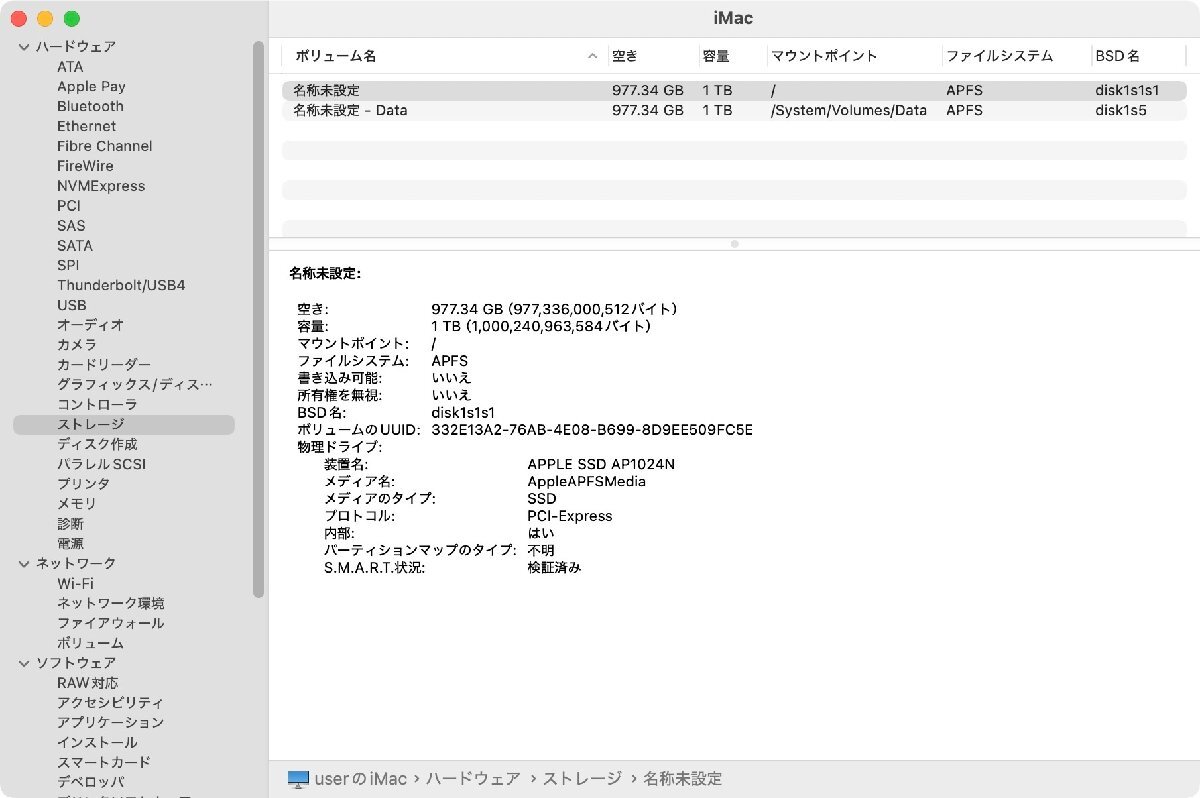
Task: Click the sort chevron on the ボリューム名 column
Action: tap(592, 56)
